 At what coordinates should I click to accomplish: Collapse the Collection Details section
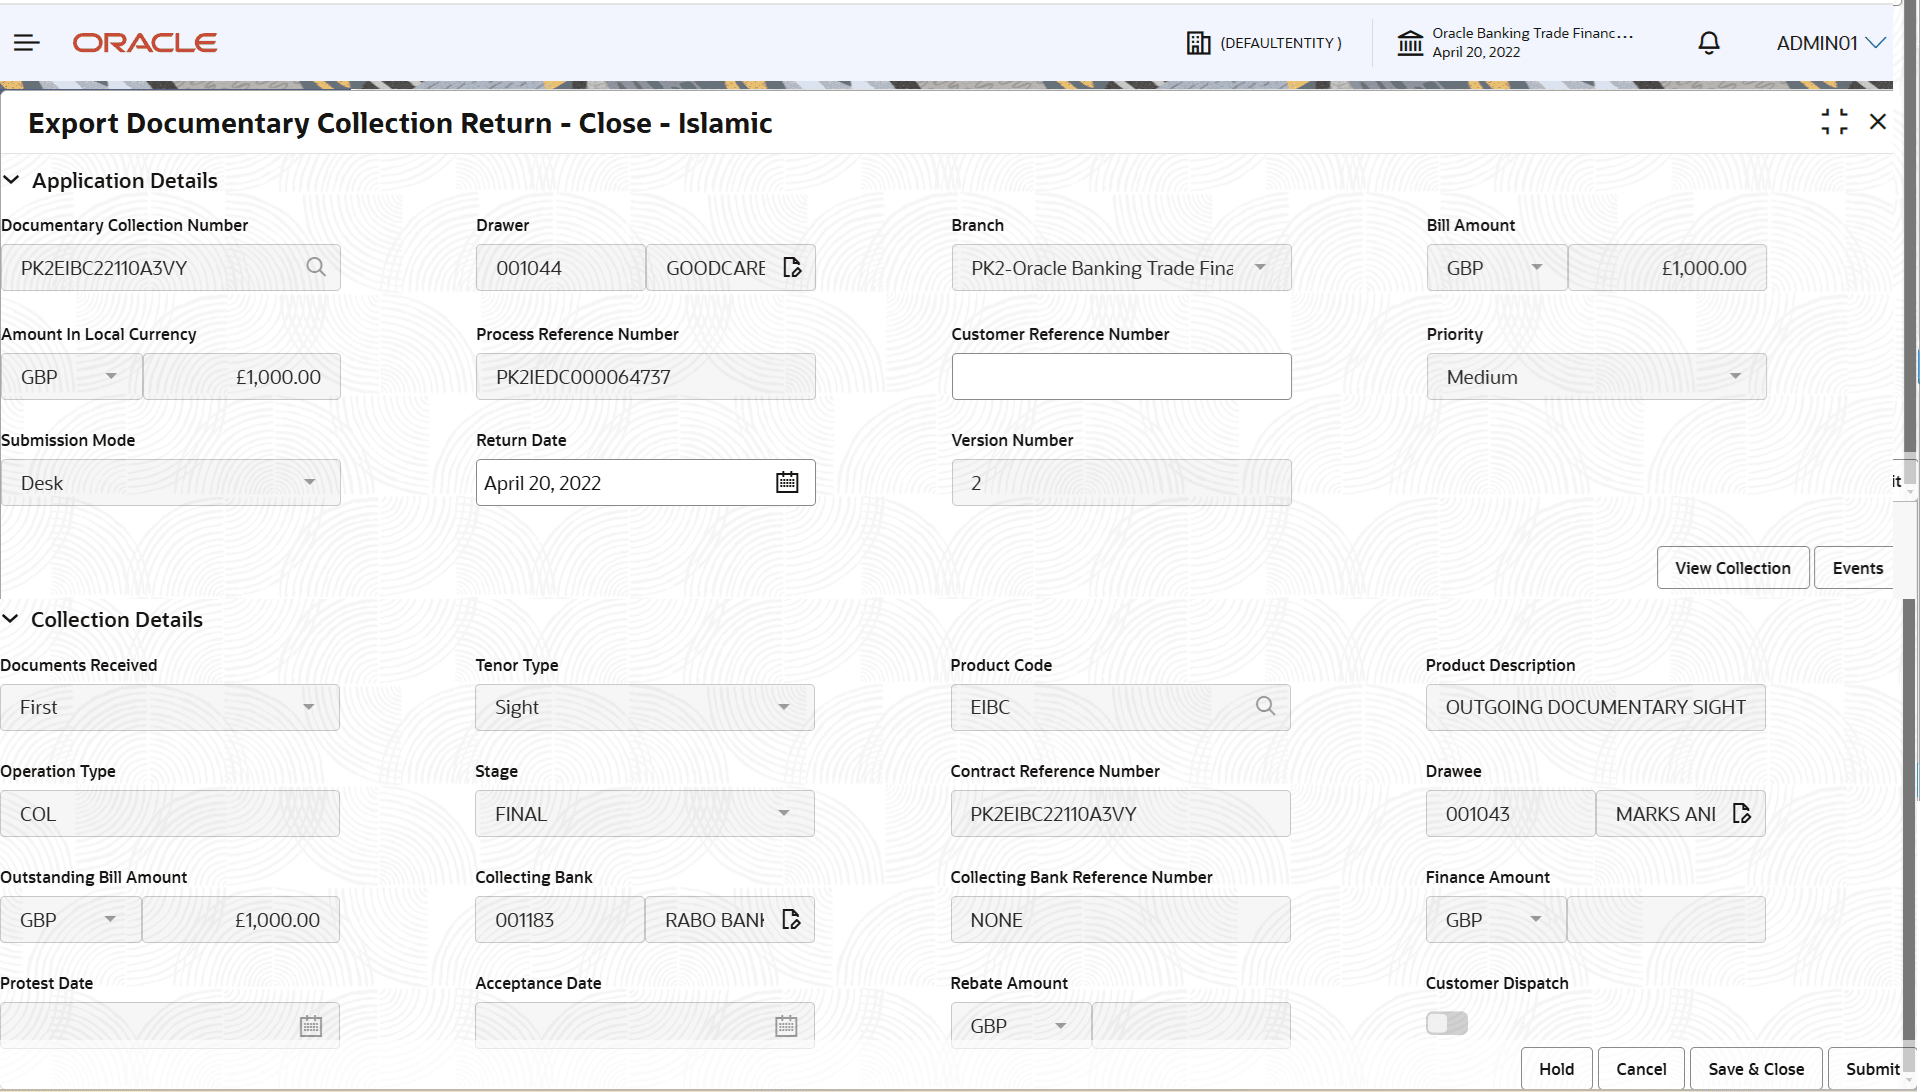coord(12,618)
